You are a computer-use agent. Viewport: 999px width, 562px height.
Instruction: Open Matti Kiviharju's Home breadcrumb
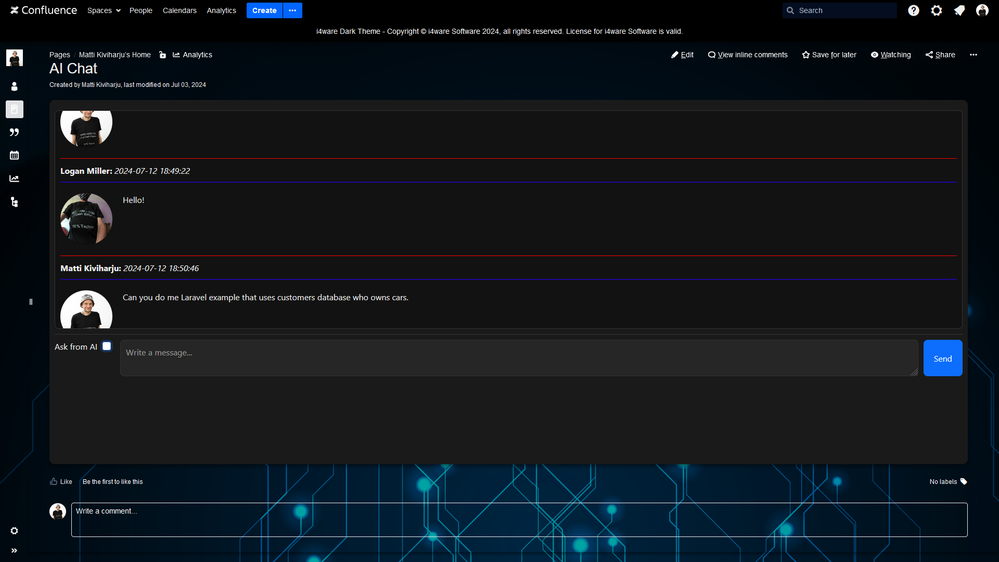coord(115,55)
